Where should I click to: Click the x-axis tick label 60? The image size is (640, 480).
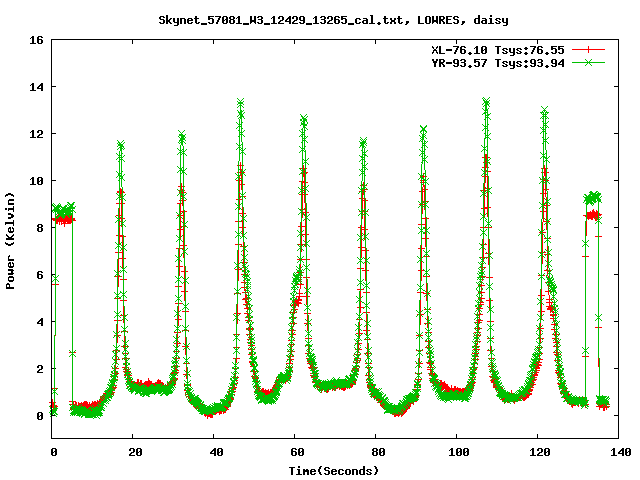pos(297,452)
